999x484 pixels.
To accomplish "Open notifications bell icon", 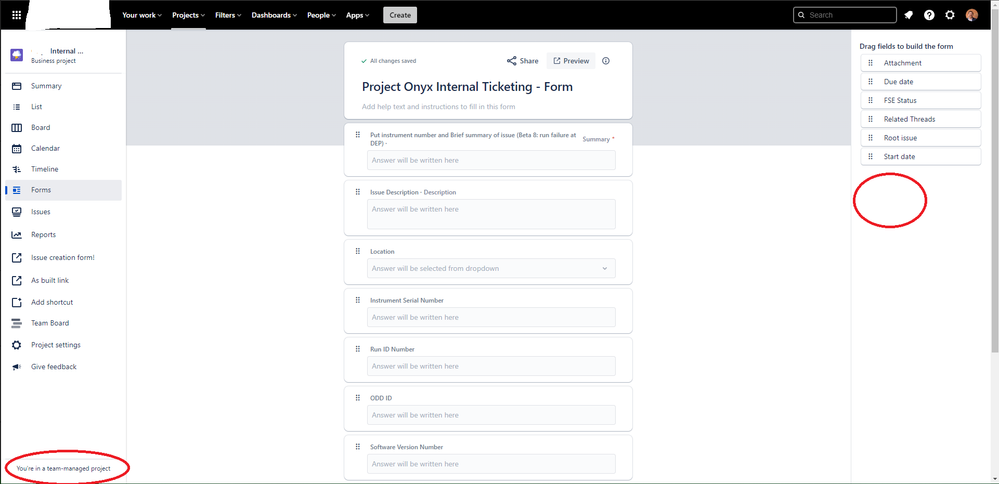I will 909,15.
